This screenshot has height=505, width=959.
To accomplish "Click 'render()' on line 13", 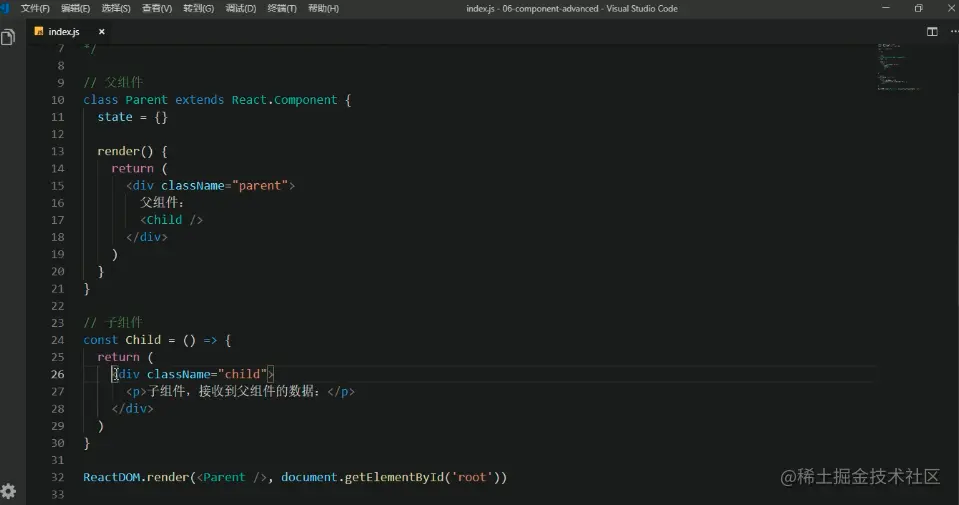I will pos(125,151).
